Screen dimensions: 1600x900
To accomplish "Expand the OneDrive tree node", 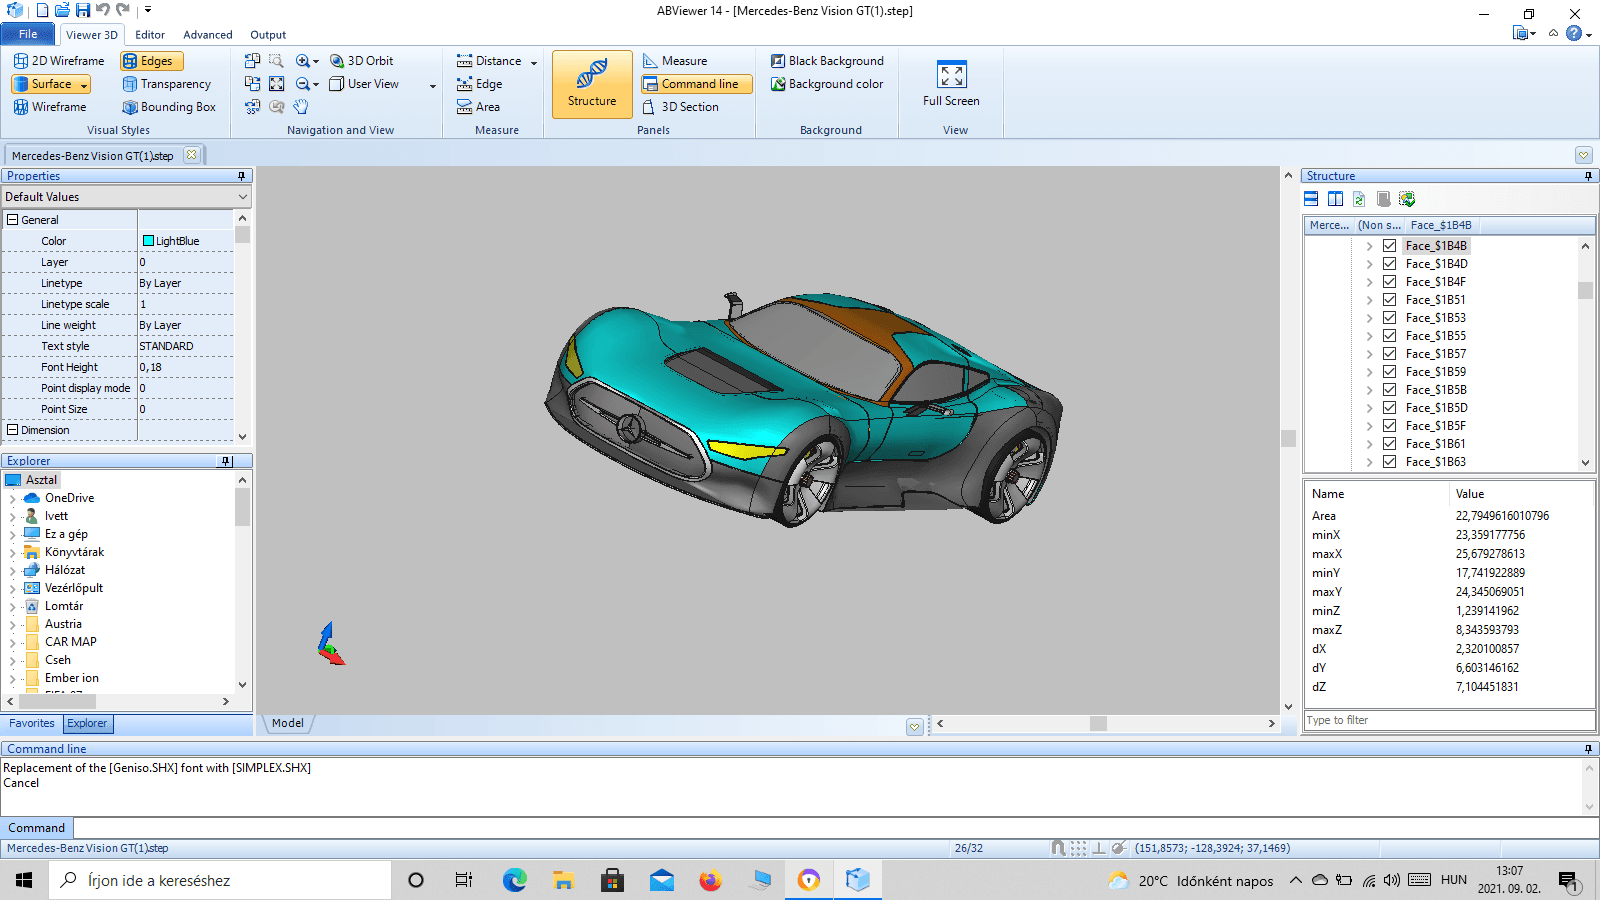I will (x=12, y=498).
